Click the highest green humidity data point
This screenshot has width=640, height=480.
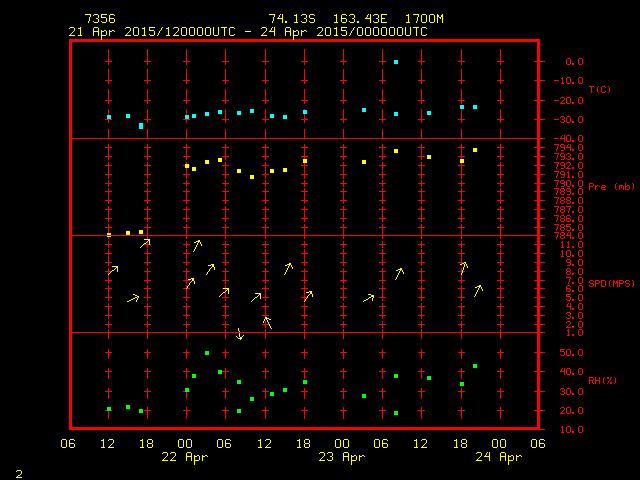(207, 353)
